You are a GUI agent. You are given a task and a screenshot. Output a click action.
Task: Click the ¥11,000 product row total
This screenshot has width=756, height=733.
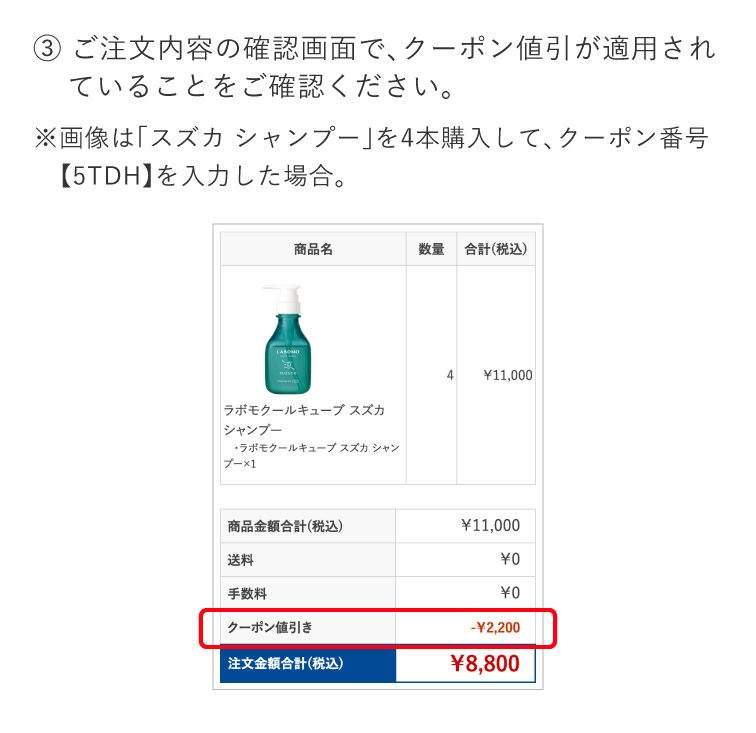click(x=508, y=375)
